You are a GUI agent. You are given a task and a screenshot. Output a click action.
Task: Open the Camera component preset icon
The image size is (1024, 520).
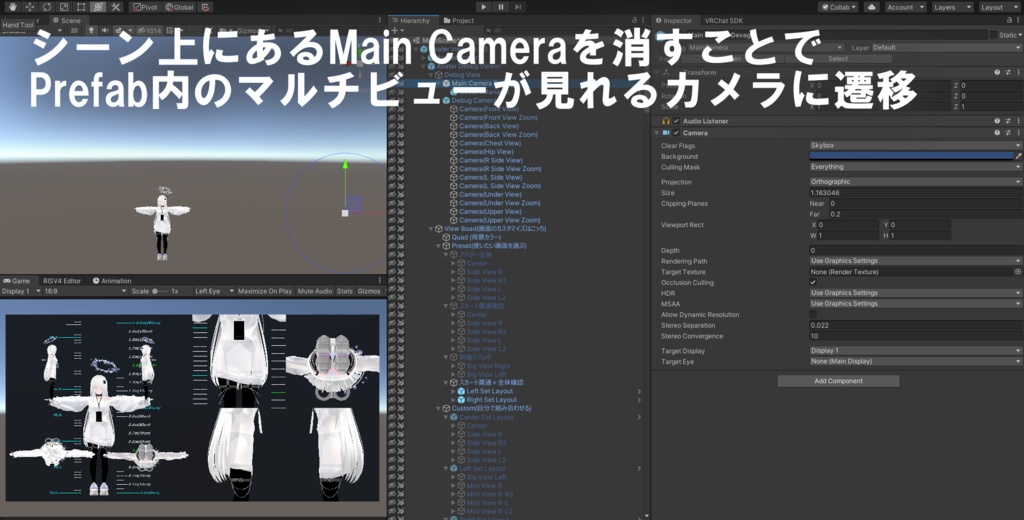coord(1008,133)
